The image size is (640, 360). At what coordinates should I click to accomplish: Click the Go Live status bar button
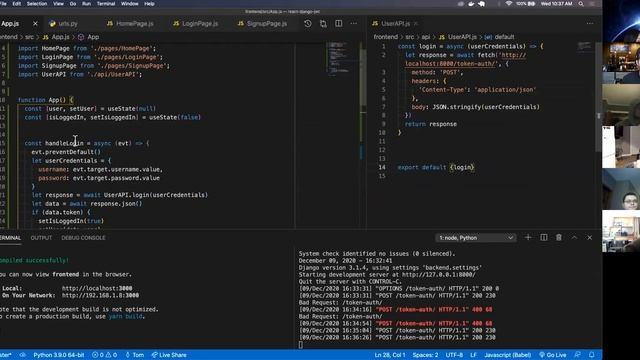click(x=553, y=355)
